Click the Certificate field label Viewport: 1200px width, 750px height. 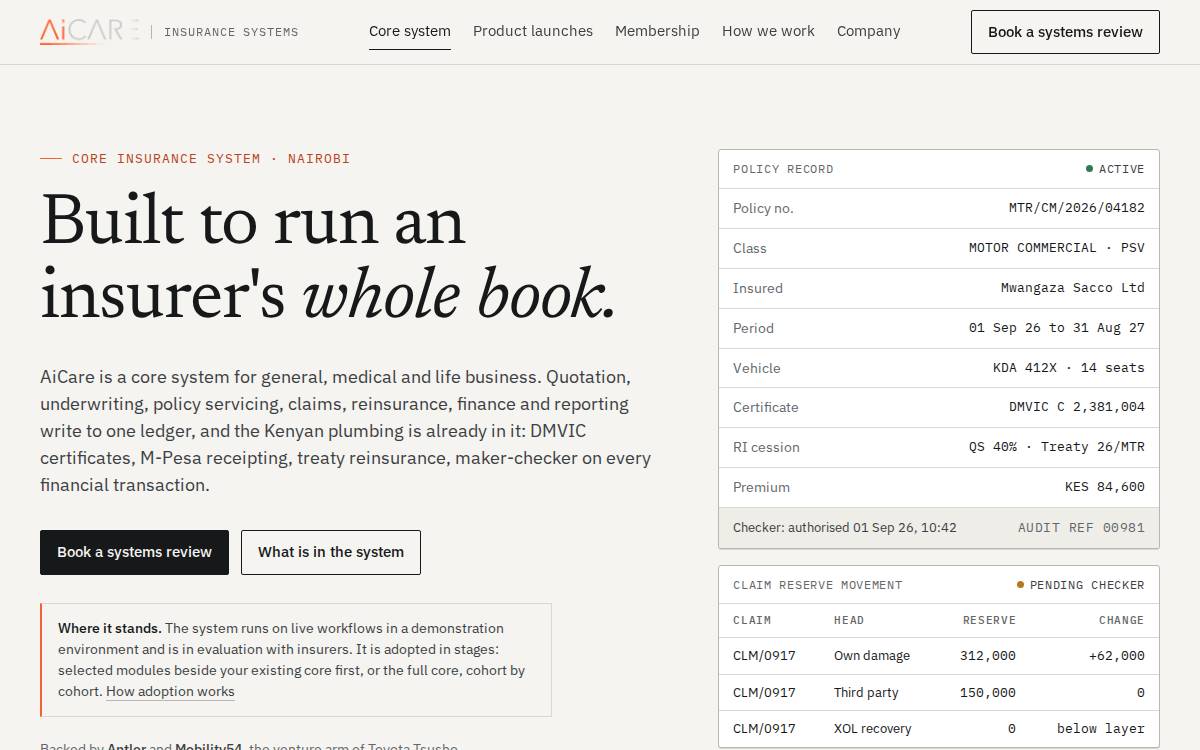[x=766, y=407]
